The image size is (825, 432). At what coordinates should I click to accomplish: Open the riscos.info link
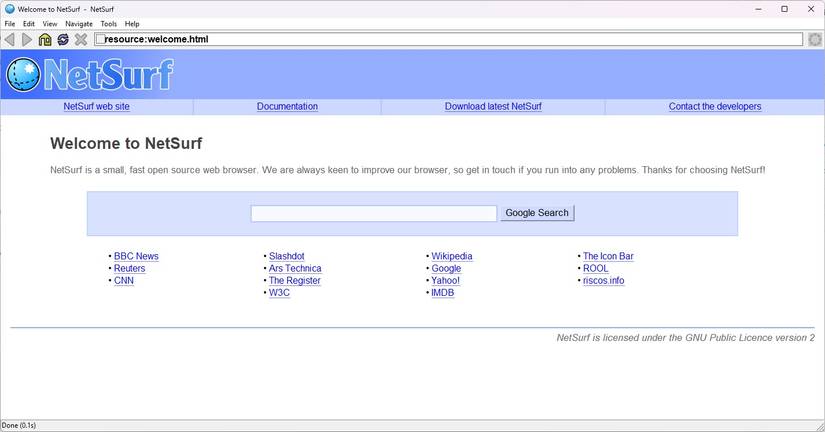(x=603, y=280)
